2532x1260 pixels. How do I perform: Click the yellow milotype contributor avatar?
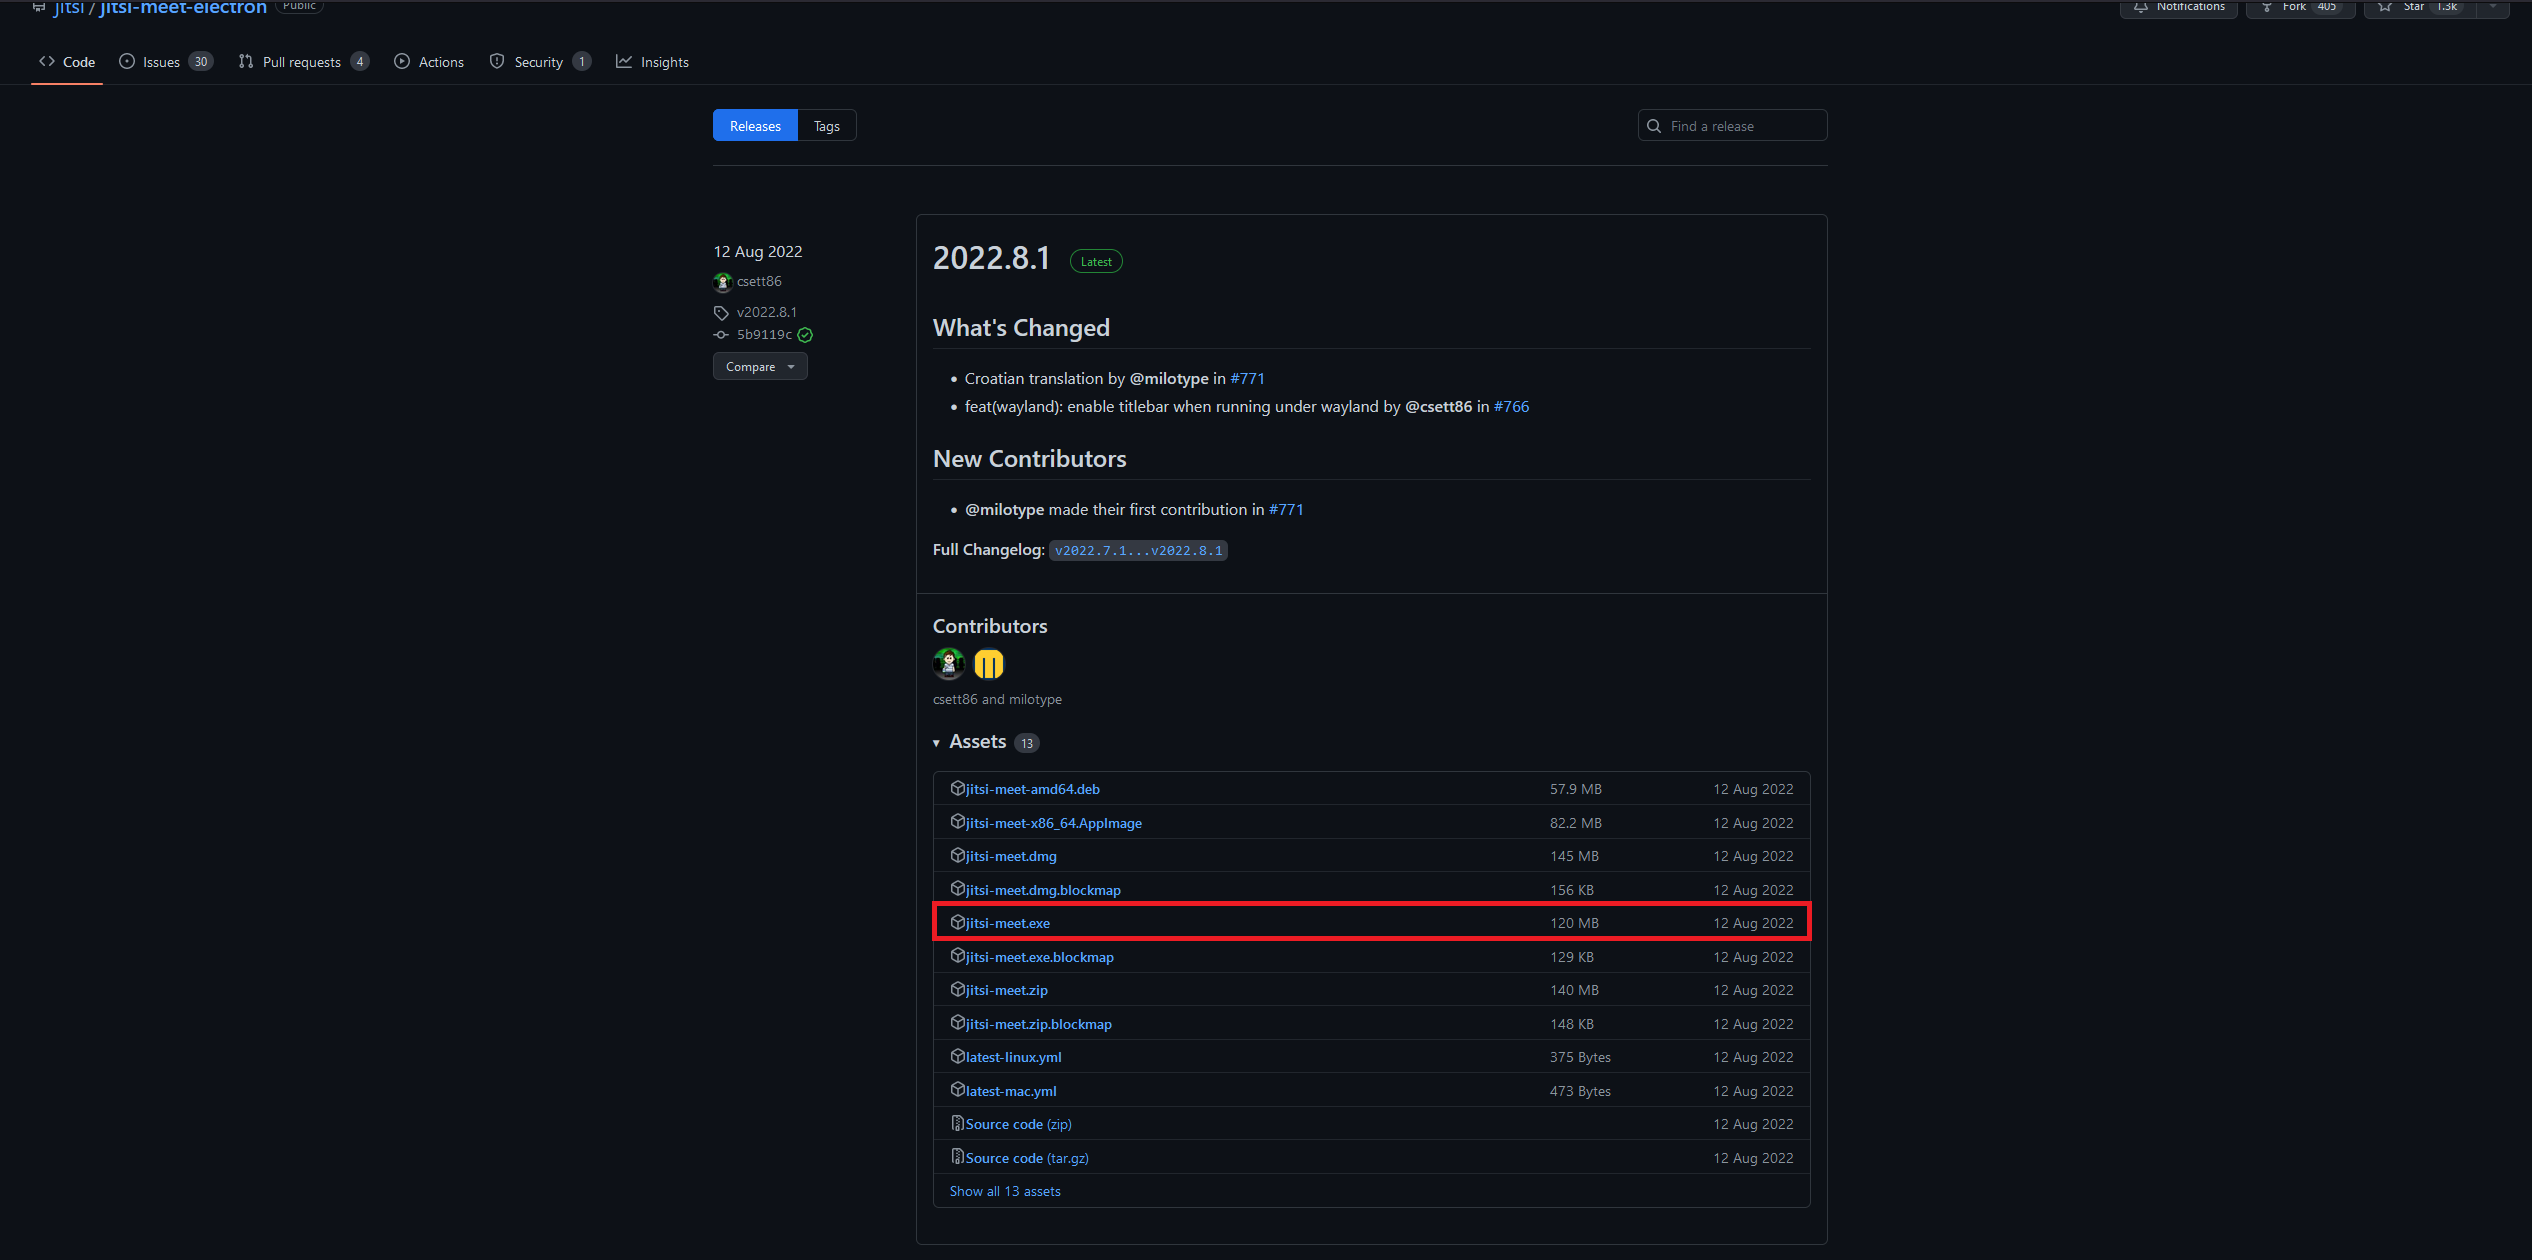click(x=989, y=664)
